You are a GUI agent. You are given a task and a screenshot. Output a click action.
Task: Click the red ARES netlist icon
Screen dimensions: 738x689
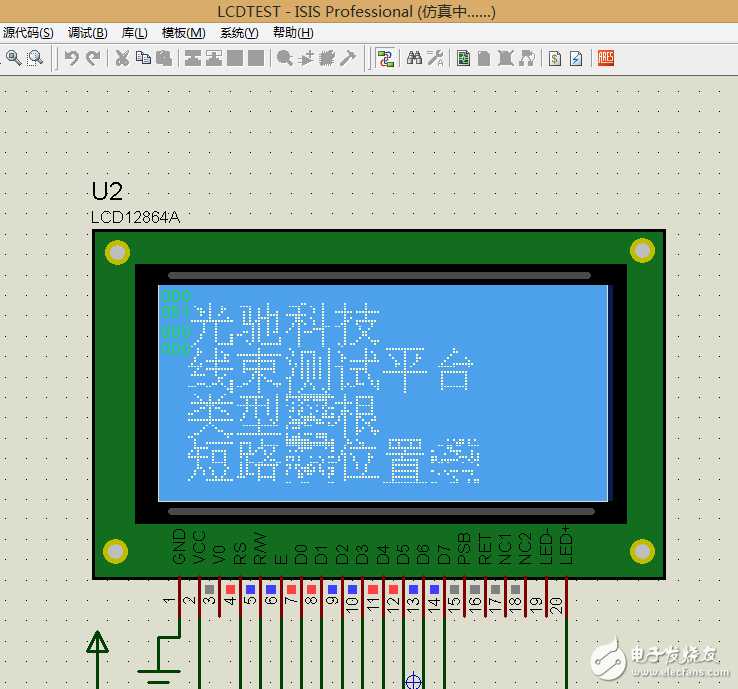click(606, 58)
